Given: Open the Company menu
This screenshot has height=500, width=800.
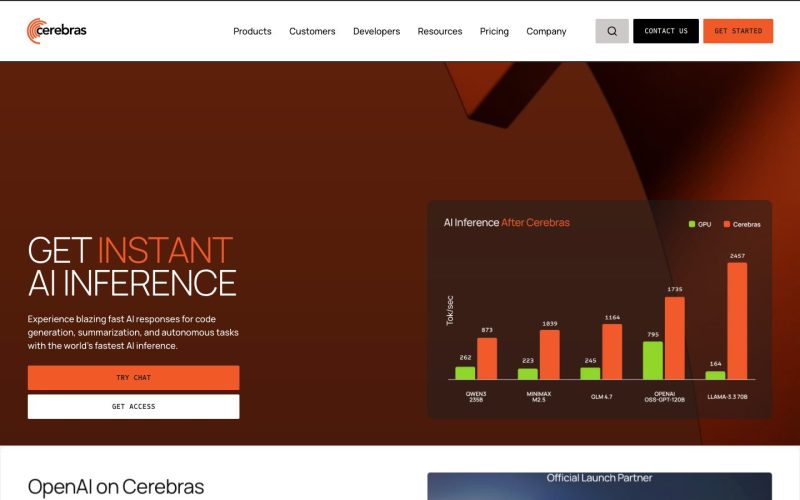Looking at the screenshot, I should 546,31.
